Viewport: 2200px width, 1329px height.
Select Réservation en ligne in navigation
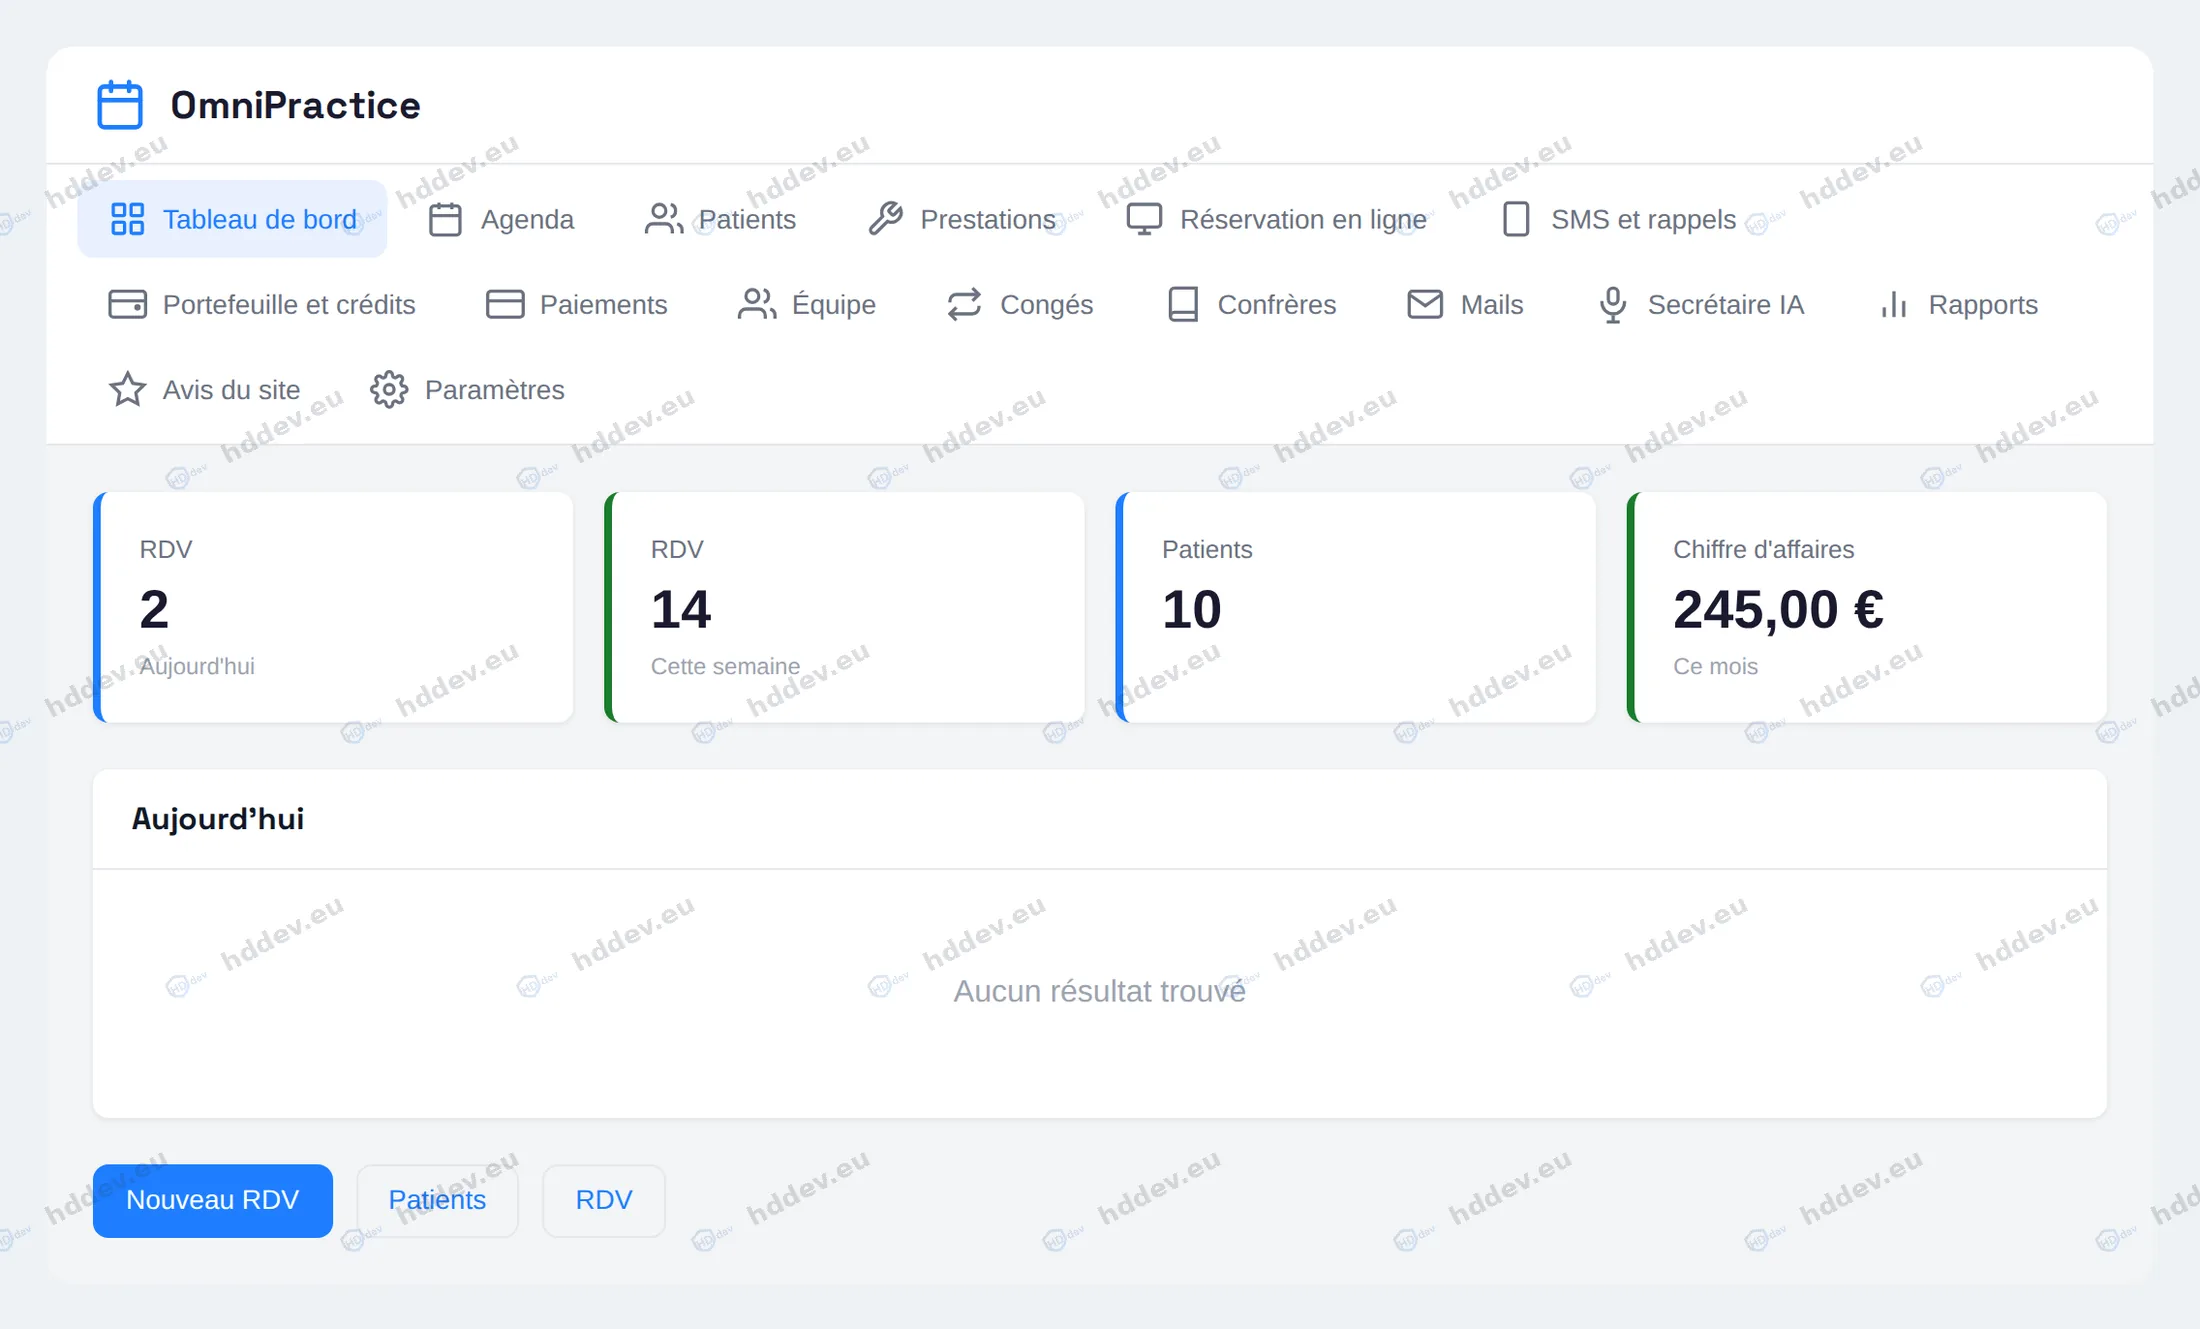tap(1277, 219)
